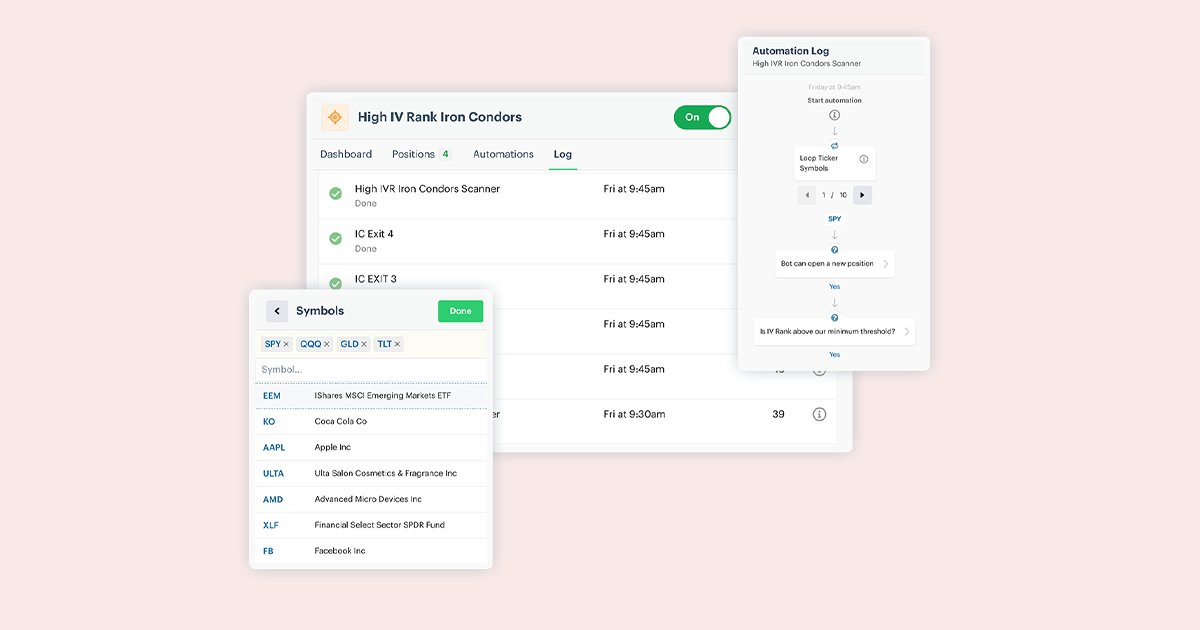Click the info icon below Start automation
The image size is (1200, 630).
click(x=834, y=116)
